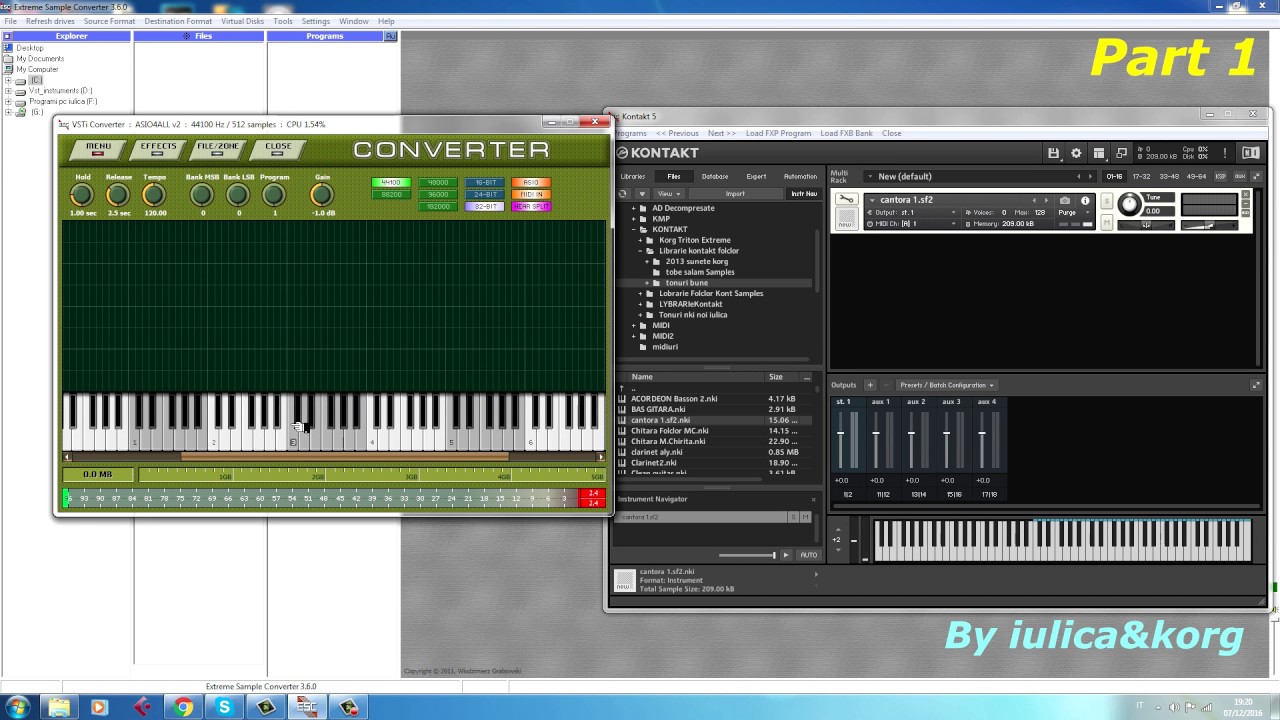This screenshot has width=1280, height=720.
Task: Select 48000 sample rate in Converter
Action: tap(438, 183)
